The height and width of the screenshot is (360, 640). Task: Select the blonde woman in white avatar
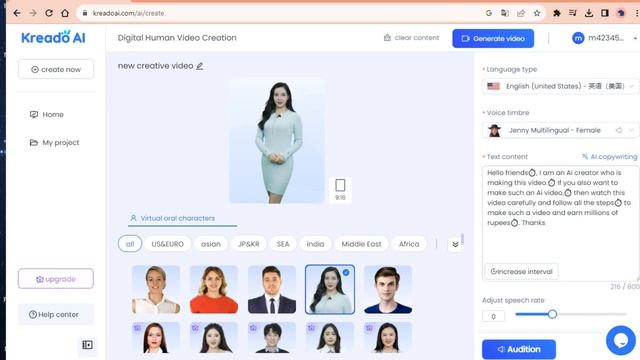point(156,289)
